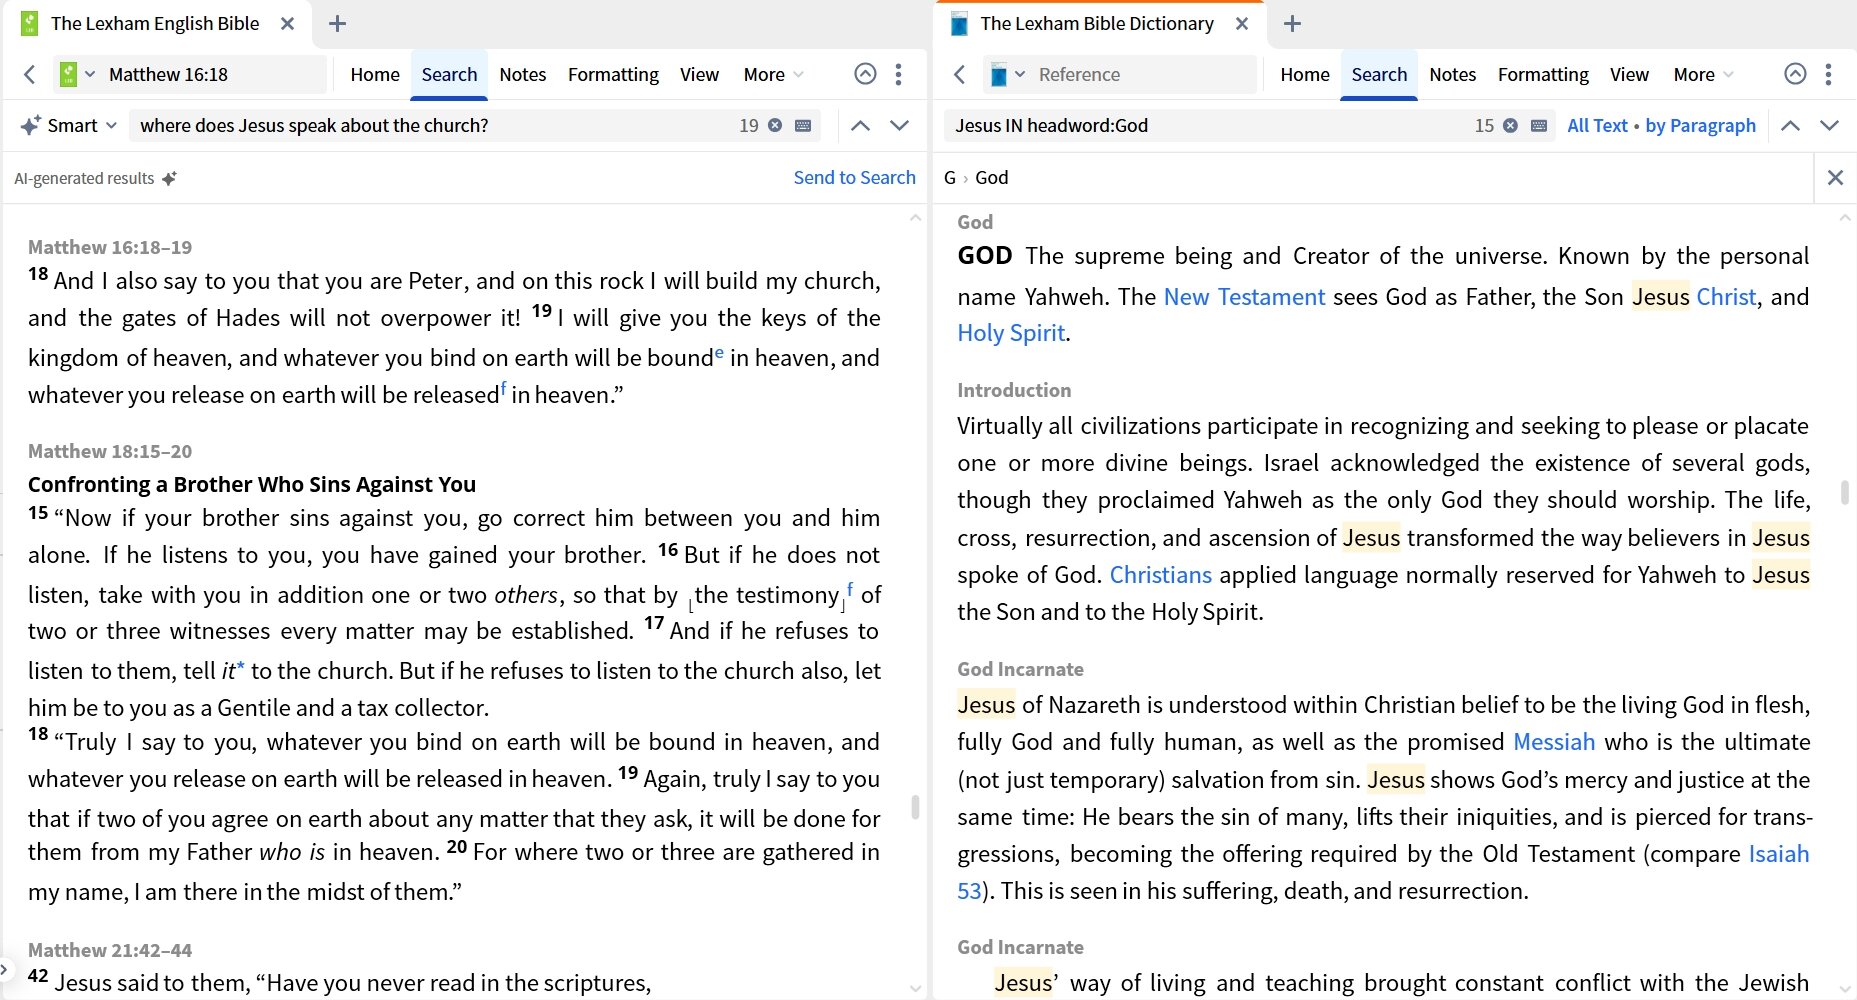Image resolution: width=1857 pixels, height=1000 pixels.
Task: Jump to previous search hit in Dictionary panel
Action: pos(1790,125)
